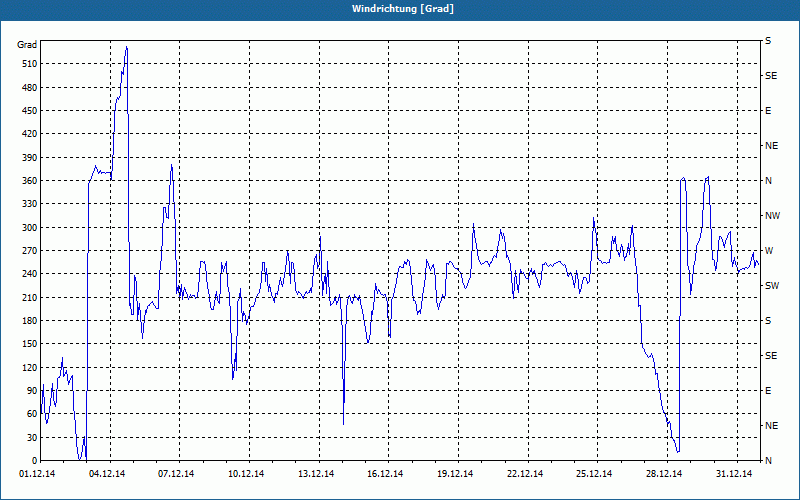The height and width of the screenshot is (500, 800).
Task: Select the 150 degree tick label
Action: pyautogui.click(x=31, y=344)
